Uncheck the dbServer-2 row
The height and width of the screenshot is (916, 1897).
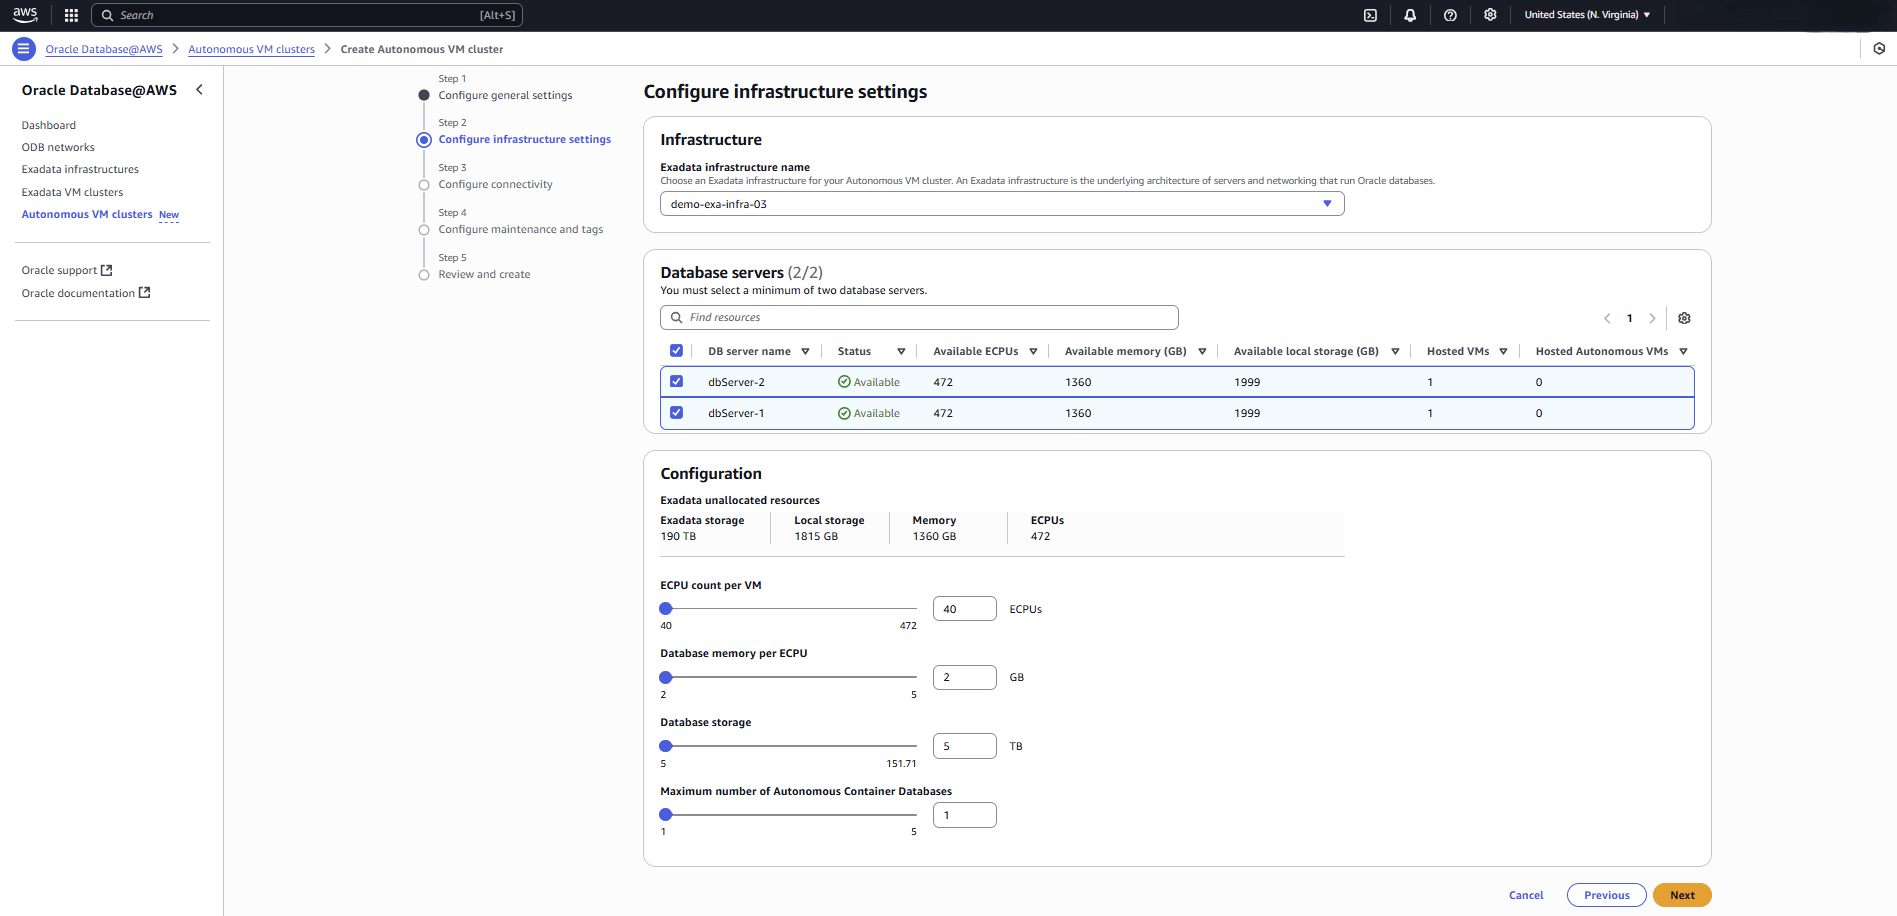click(x=677, y=381)
